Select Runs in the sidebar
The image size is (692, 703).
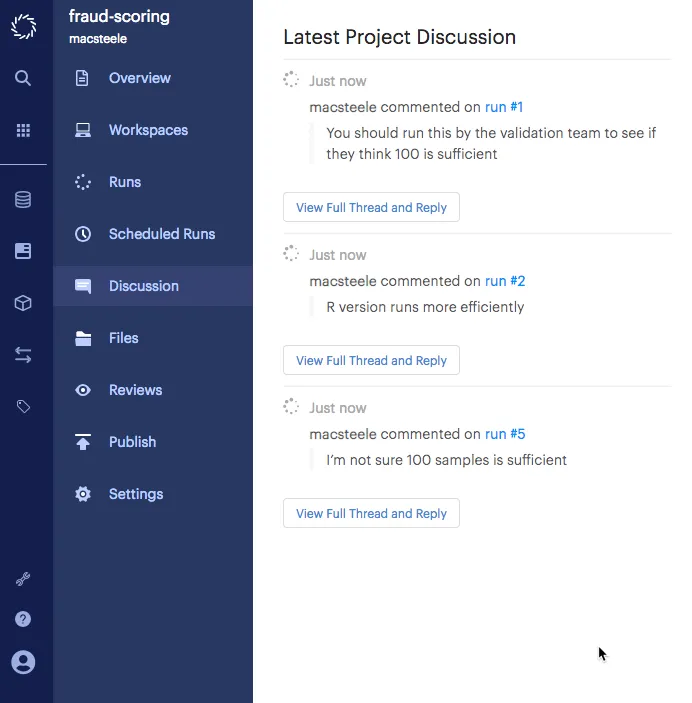click(125, 182)
